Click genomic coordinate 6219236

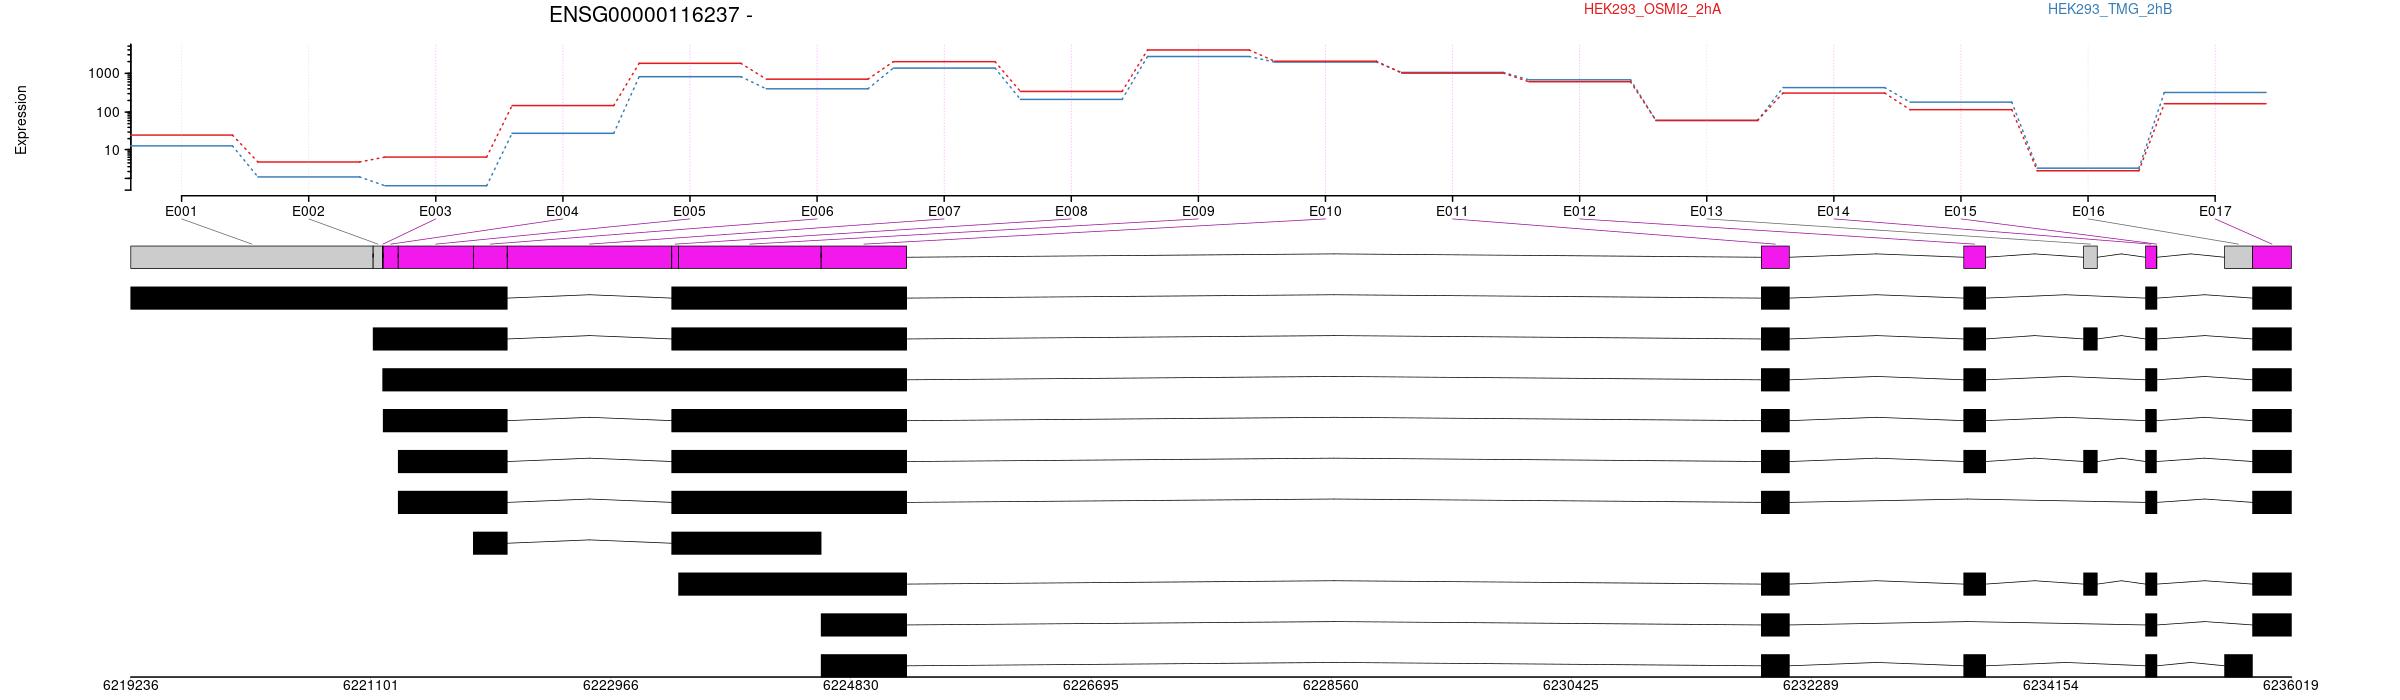(130, 686)
